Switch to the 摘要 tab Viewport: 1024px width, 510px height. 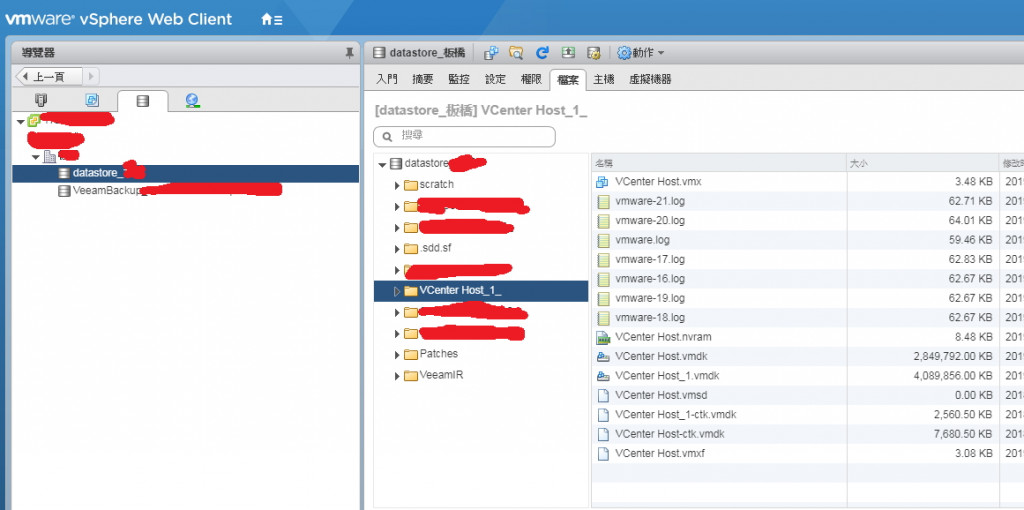click(423, 79)
